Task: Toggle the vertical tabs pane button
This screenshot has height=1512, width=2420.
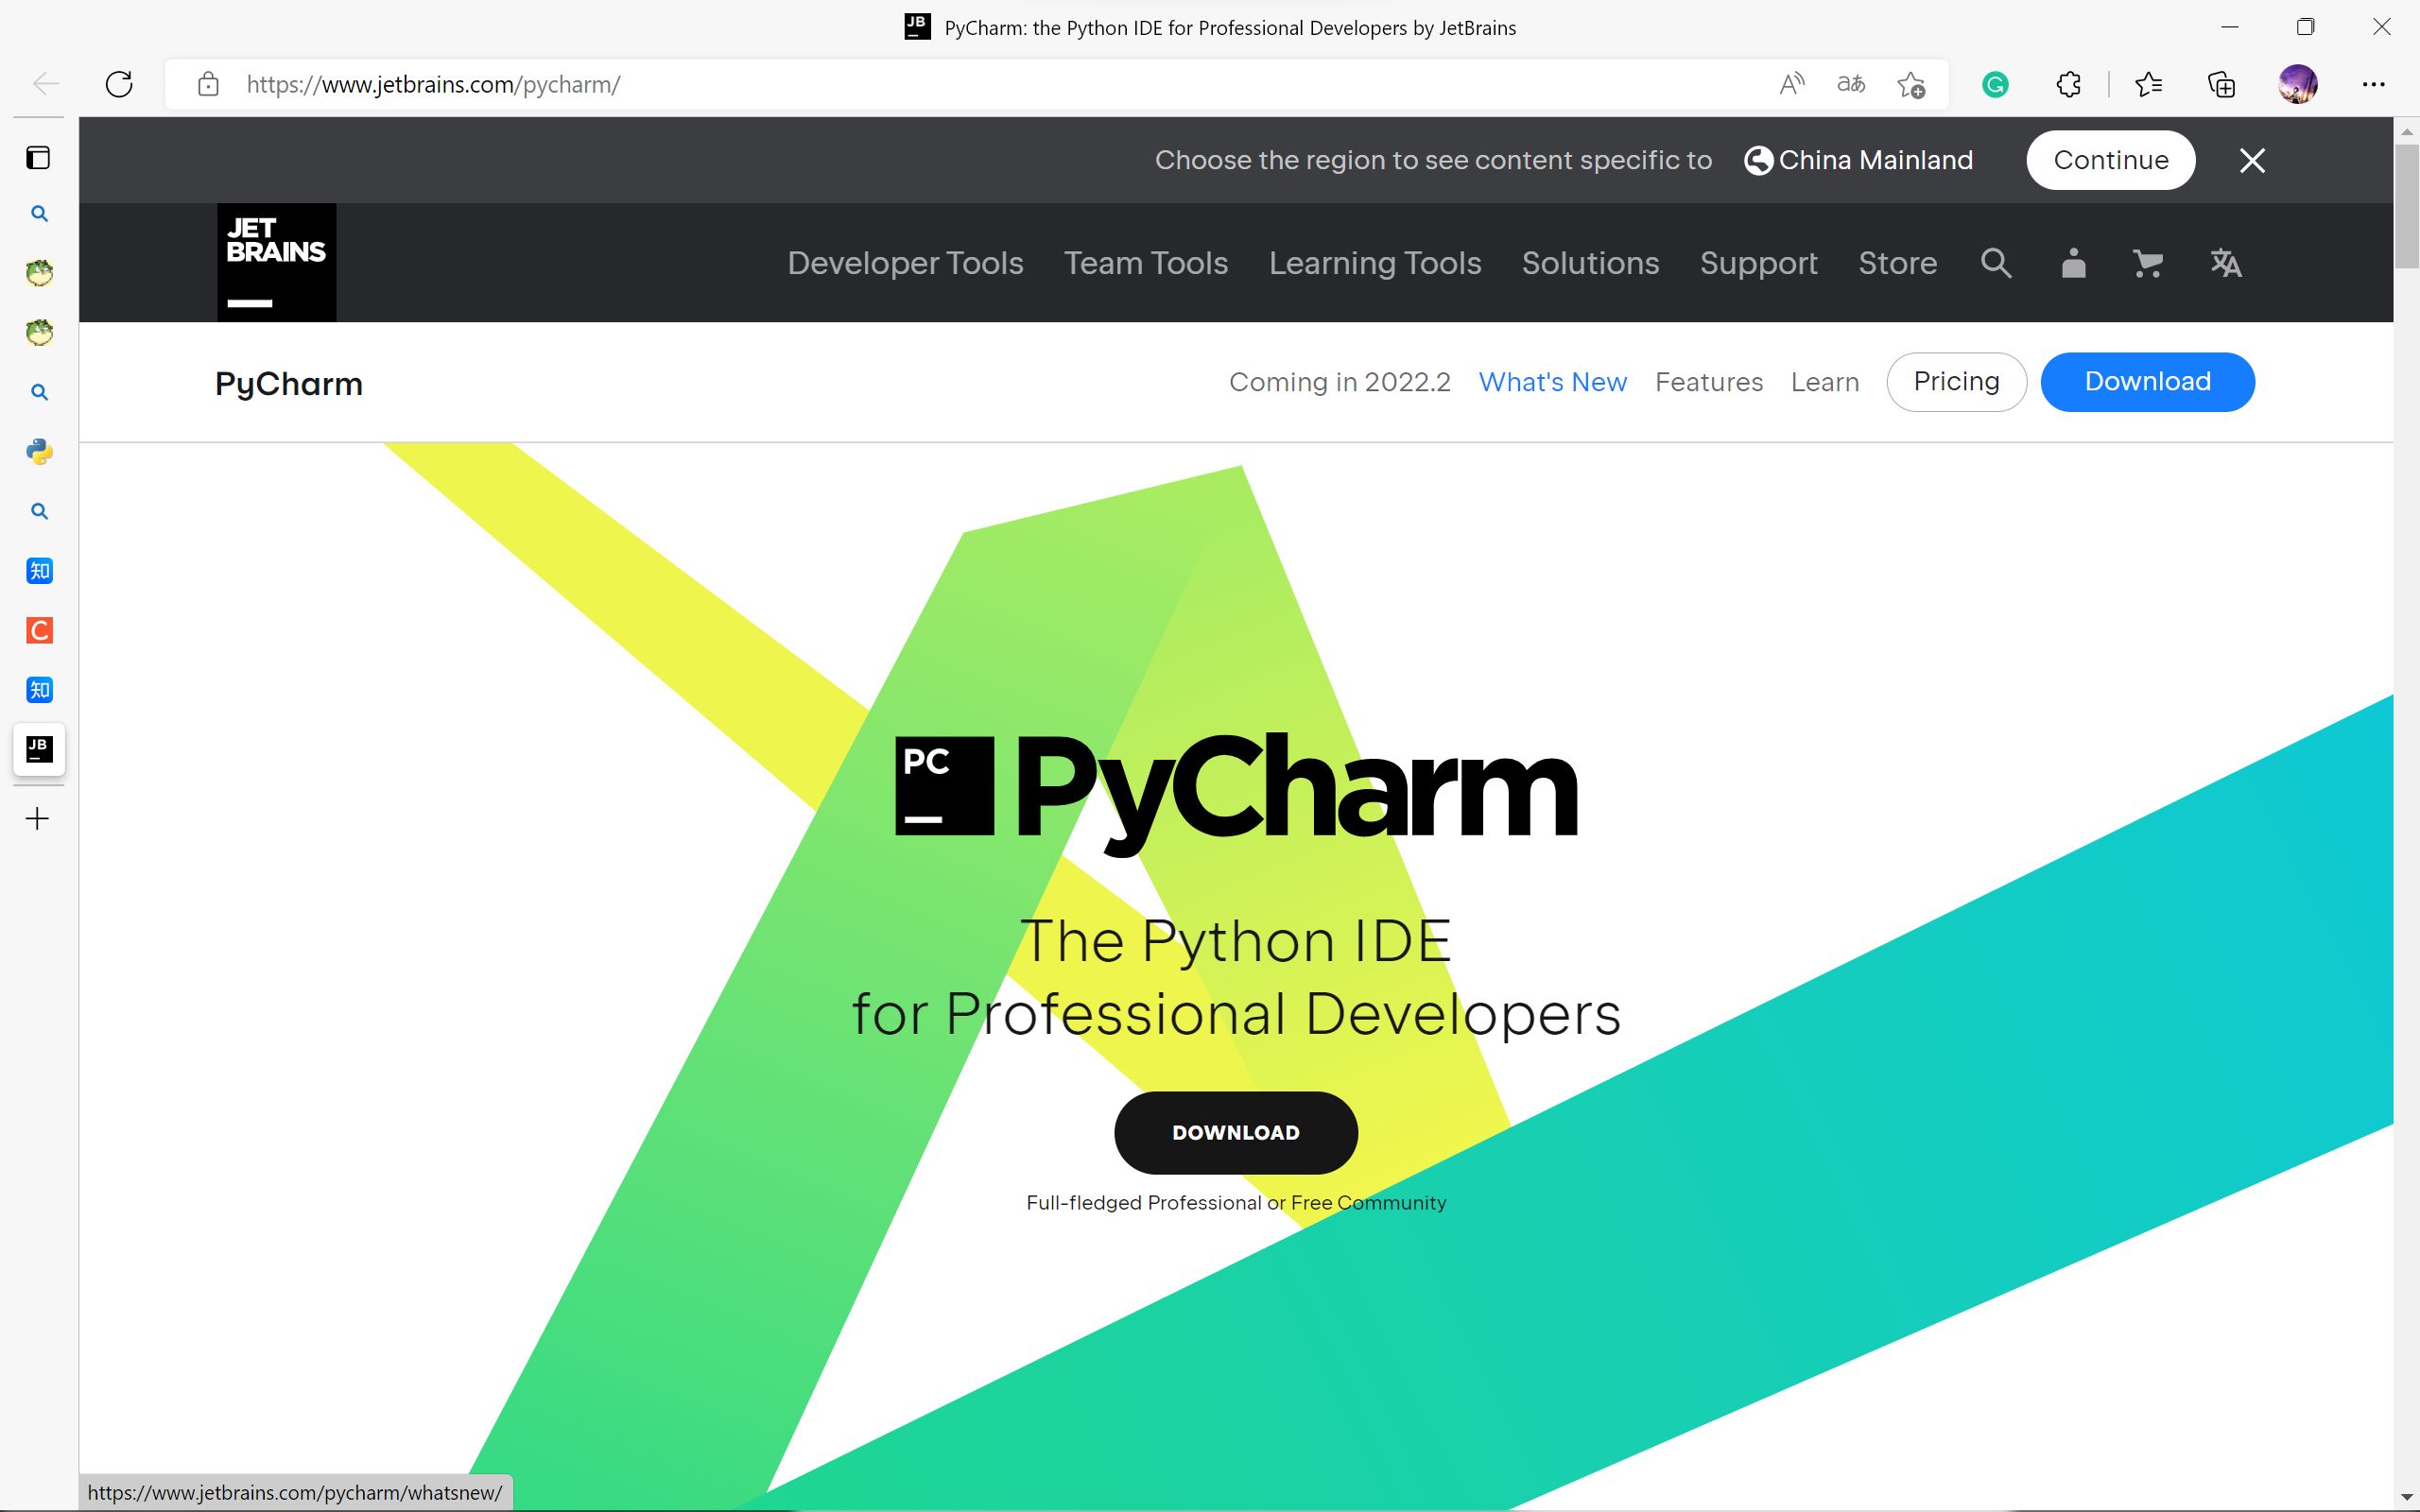Action: click(38, 158)
